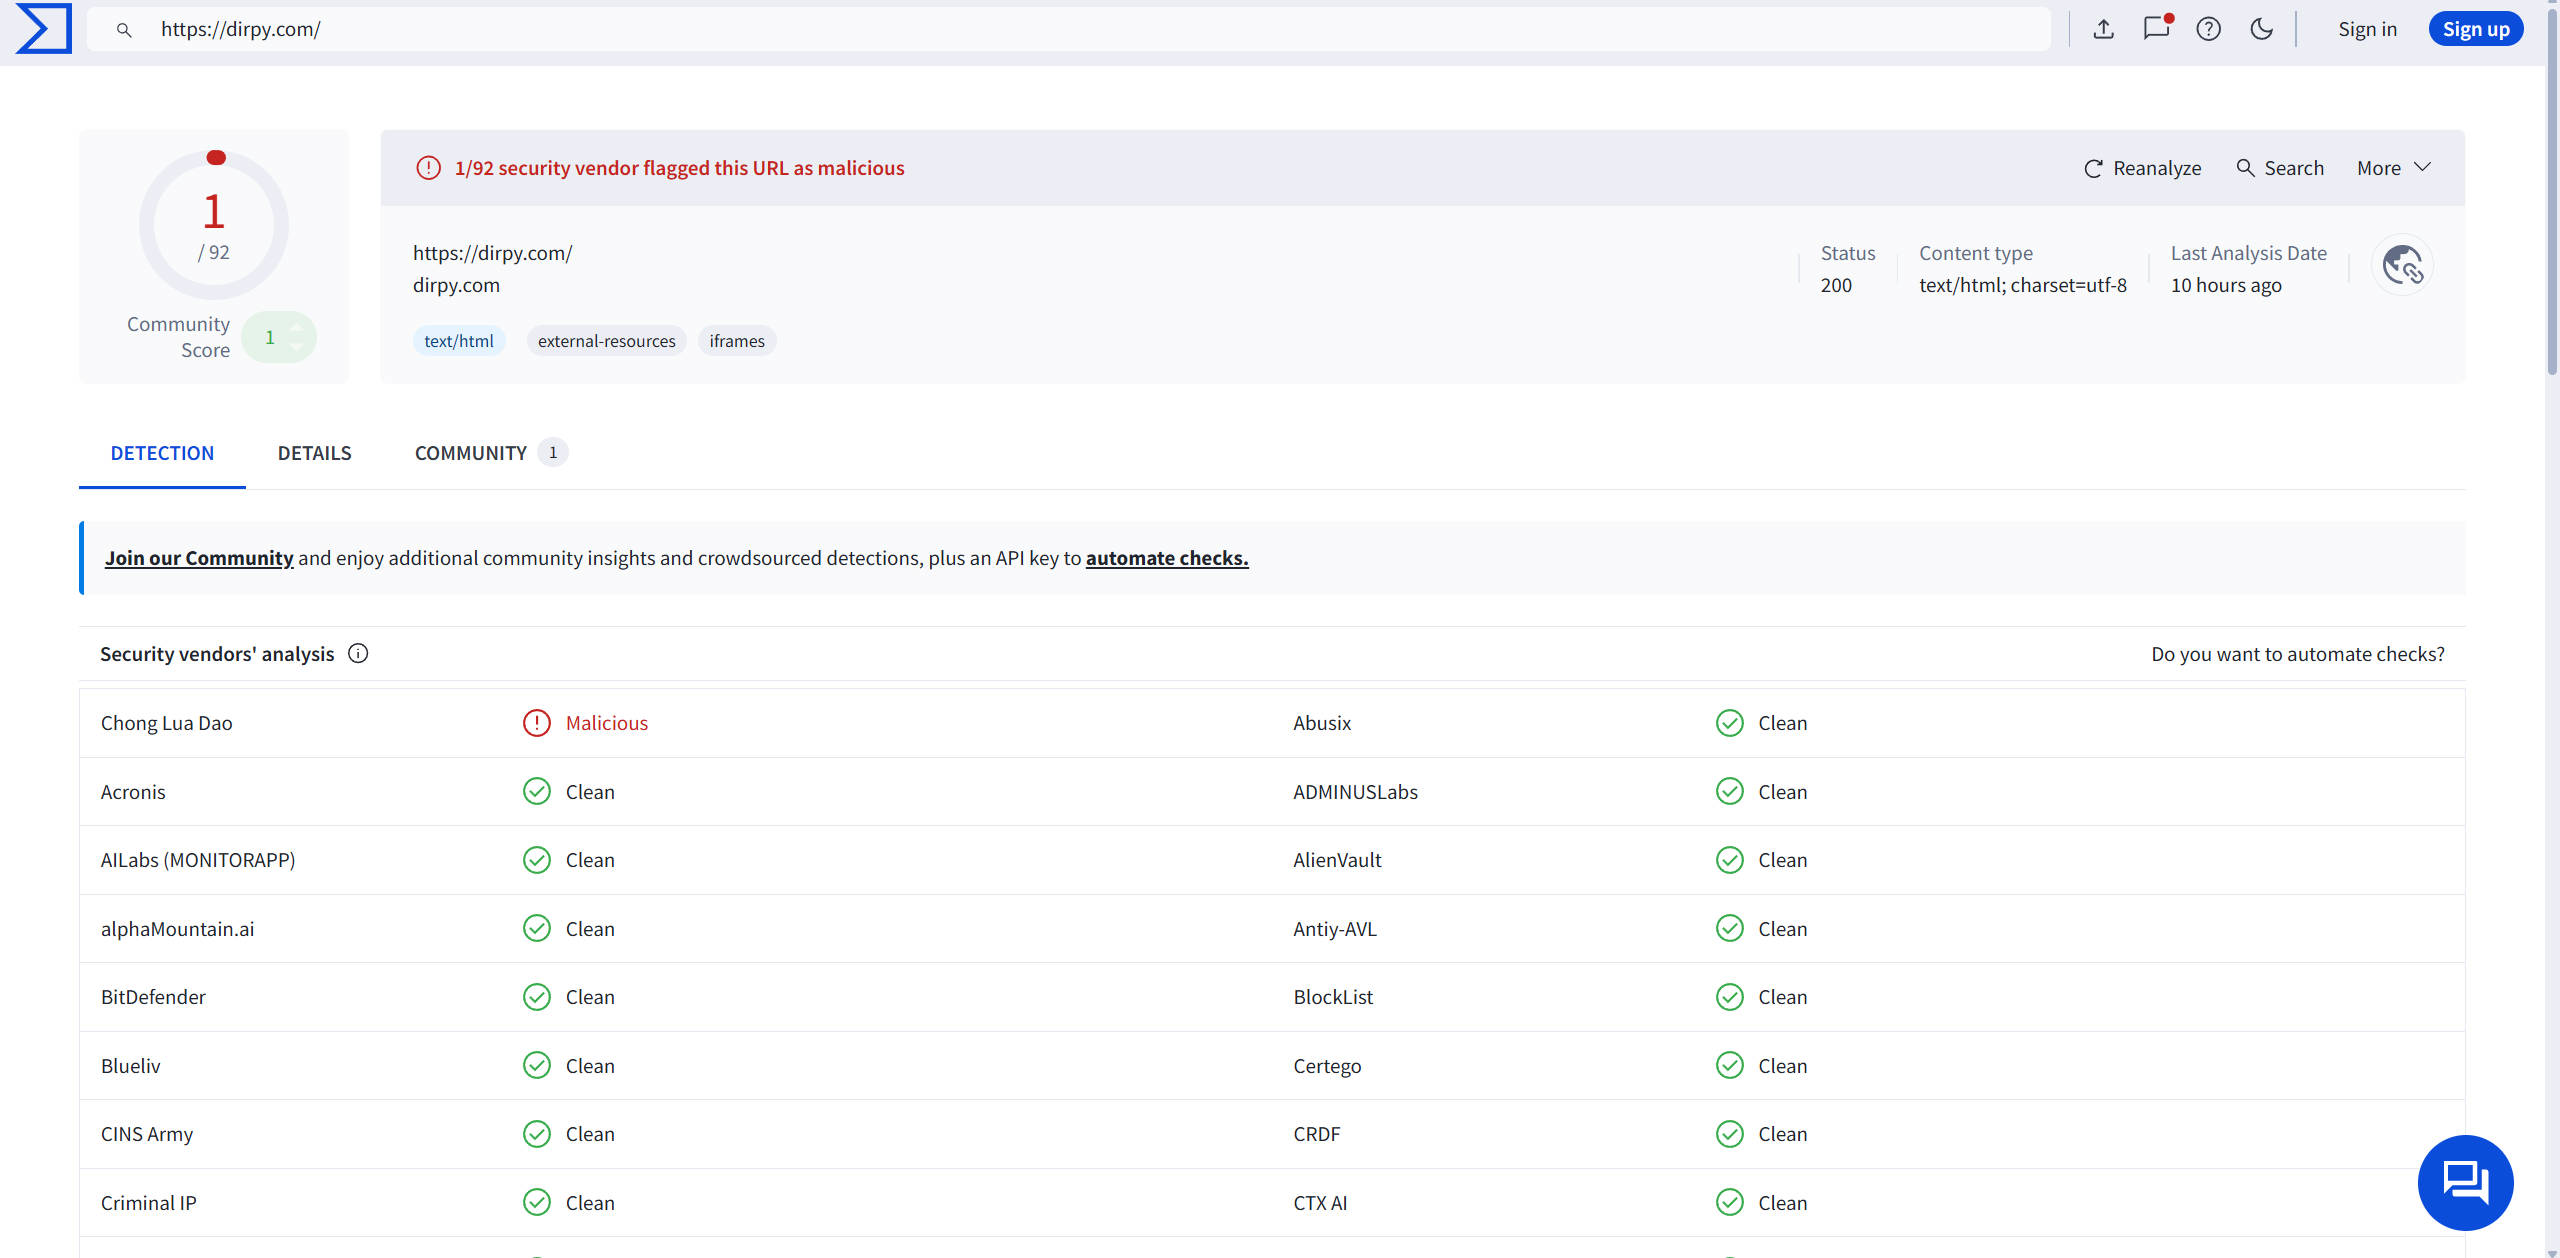The image size is (2560, 1258).
Task: Open the blue chat bubble widget
Action: click(x=2465, y=1182)
